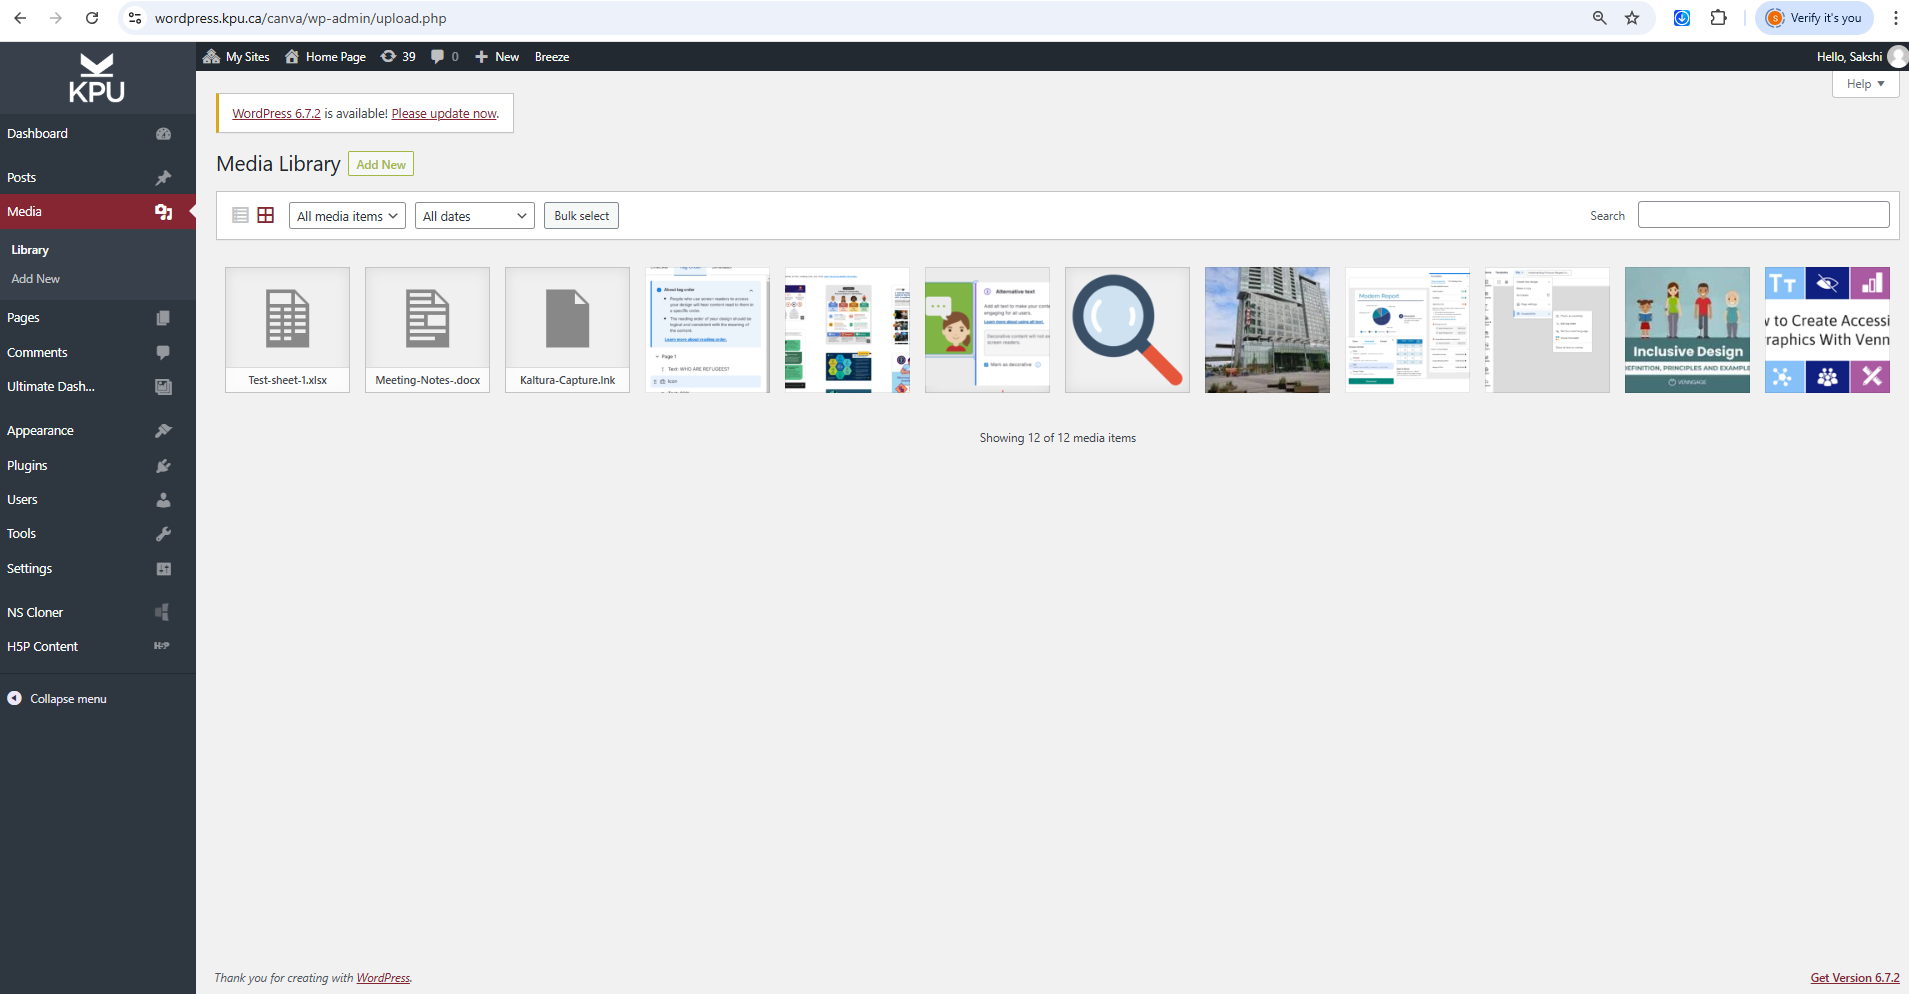Image resolution: width=1909 pixels, height=994 pixels.
Task: Click the browser reload icon
Action: [92, 18]
